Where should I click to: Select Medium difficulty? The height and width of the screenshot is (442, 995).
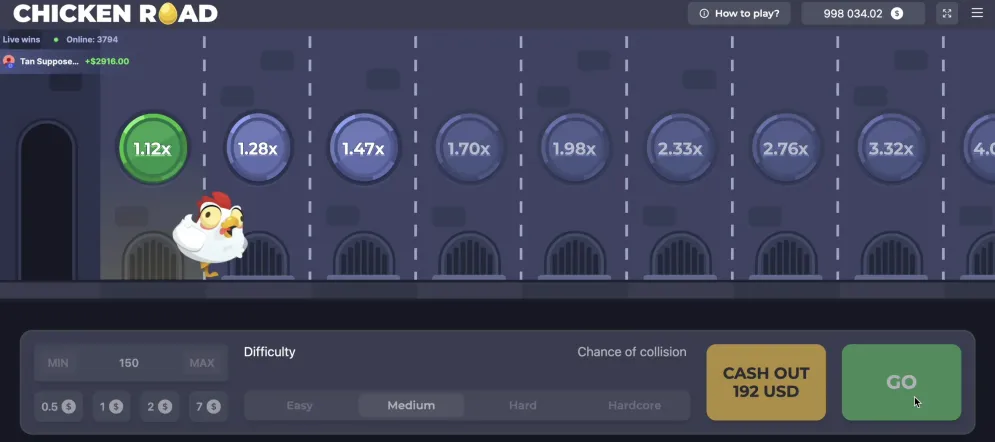pyautogui.click(x=411, y=405)
